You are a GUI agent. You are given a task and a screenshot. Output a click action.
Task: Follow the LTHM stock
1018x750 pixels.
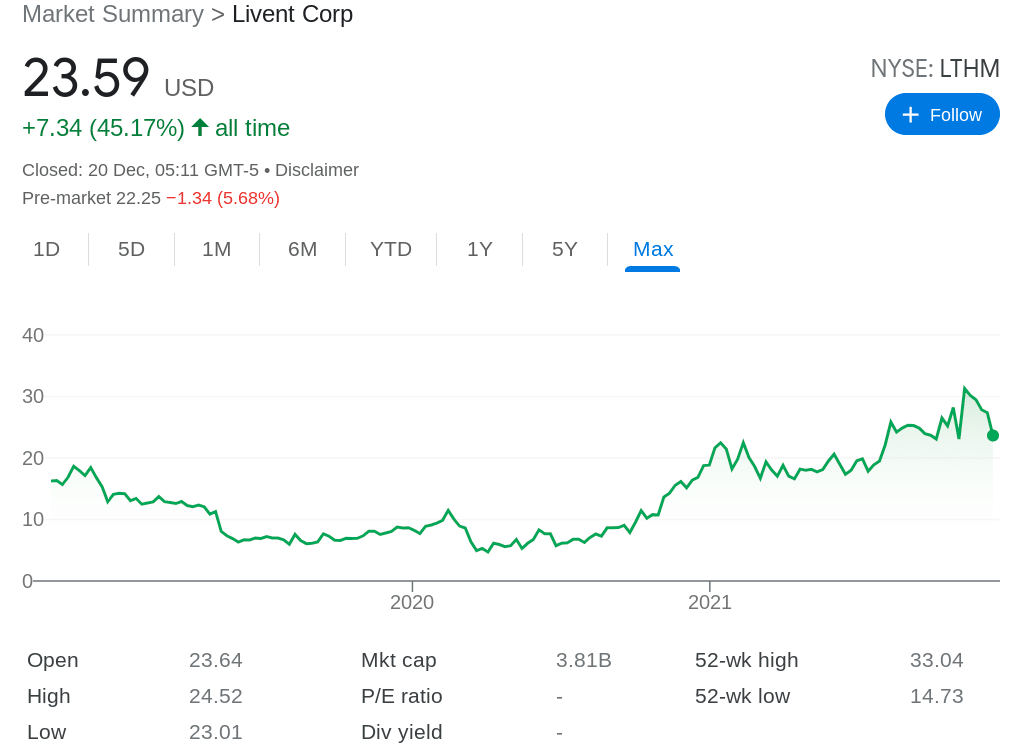pyautogui.click(x=942, y=114)
